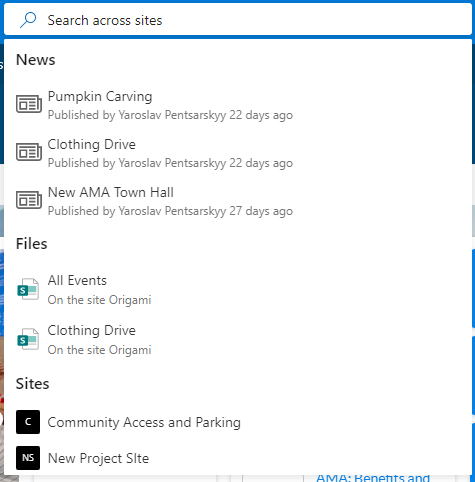Image resolution: width=475 pixels, height=482 pixels.
Task: Open the Pumpkin Carving news title
Action: click(100, 97)
